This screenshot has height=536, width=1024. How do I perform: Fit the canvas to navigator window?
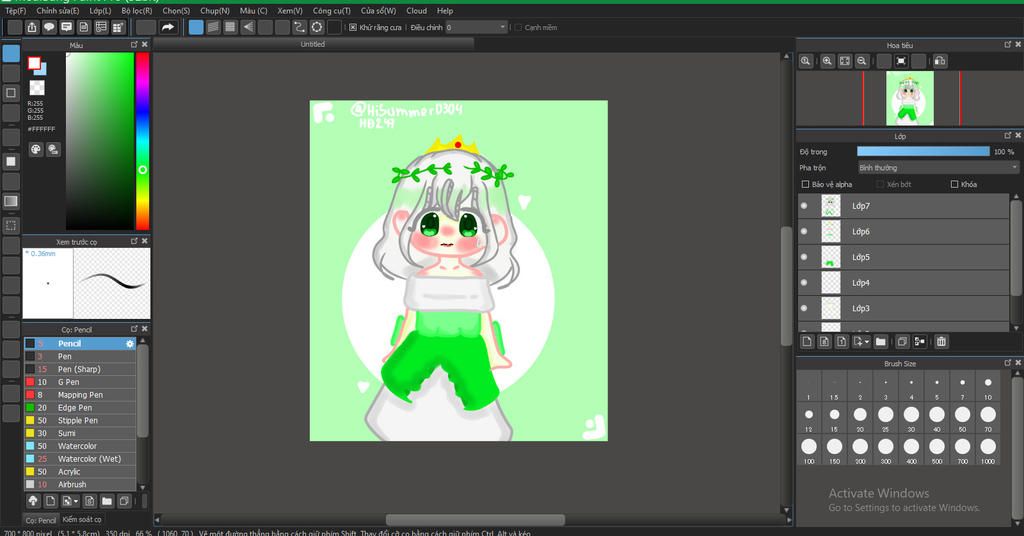coord(844,61)
